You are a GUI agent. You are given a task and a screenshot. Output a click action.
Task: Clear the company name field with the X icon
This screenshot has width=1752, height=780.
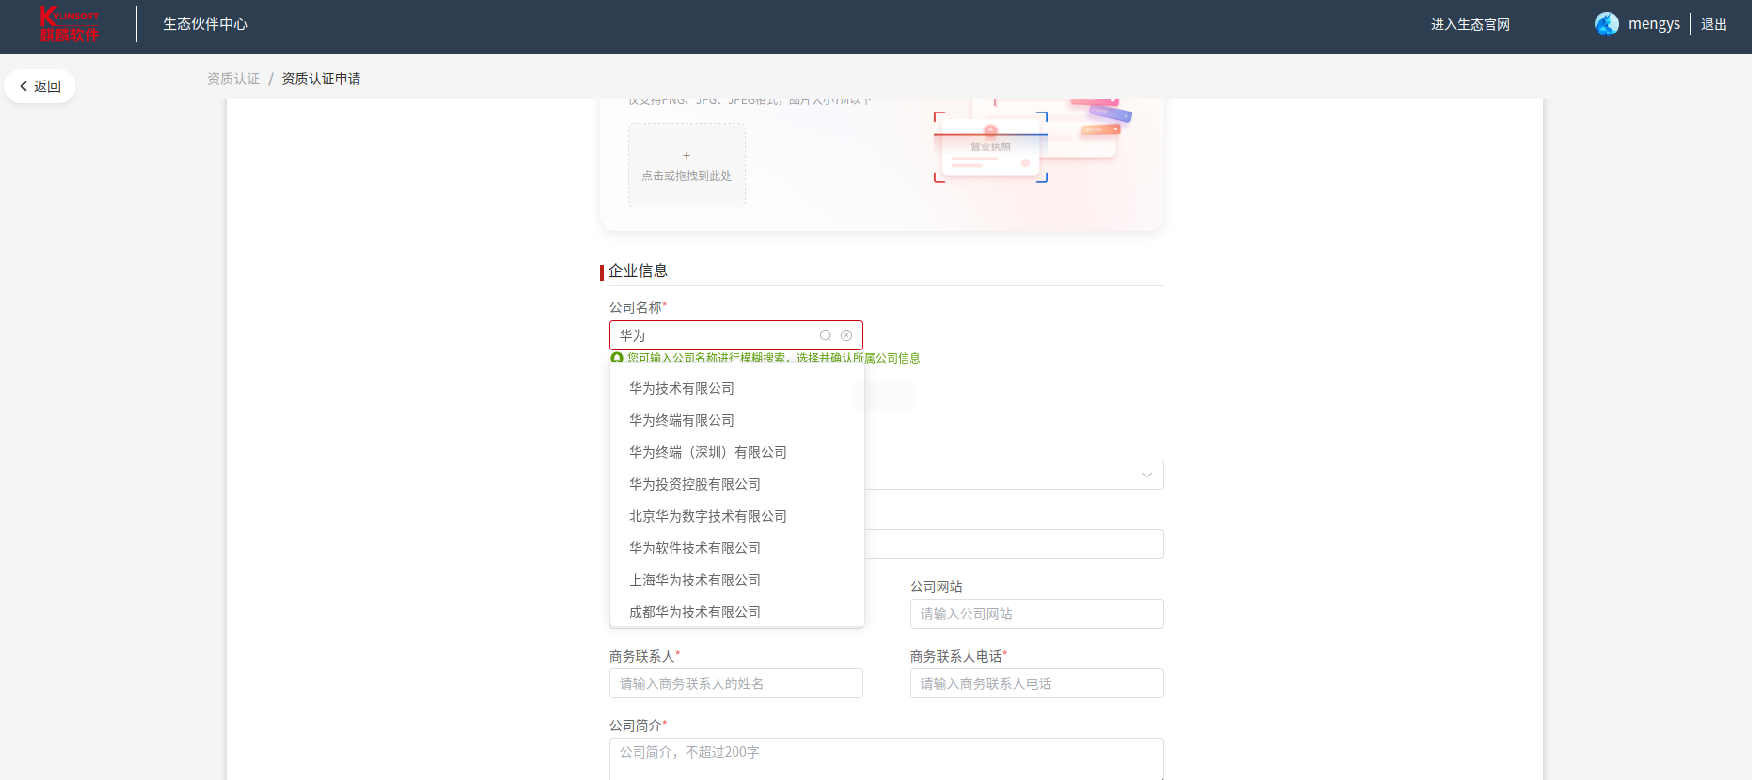point(846,336)
